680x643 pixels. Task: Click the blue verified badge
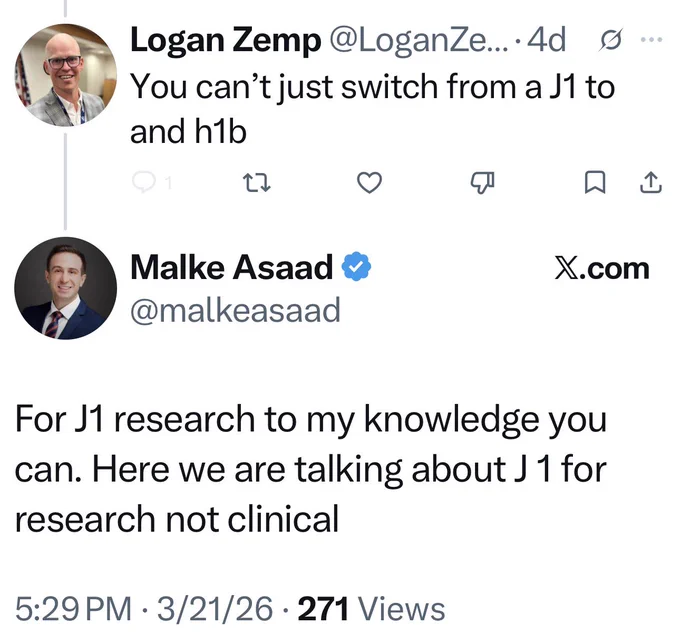pyautogui.click(x=356, y=267)
